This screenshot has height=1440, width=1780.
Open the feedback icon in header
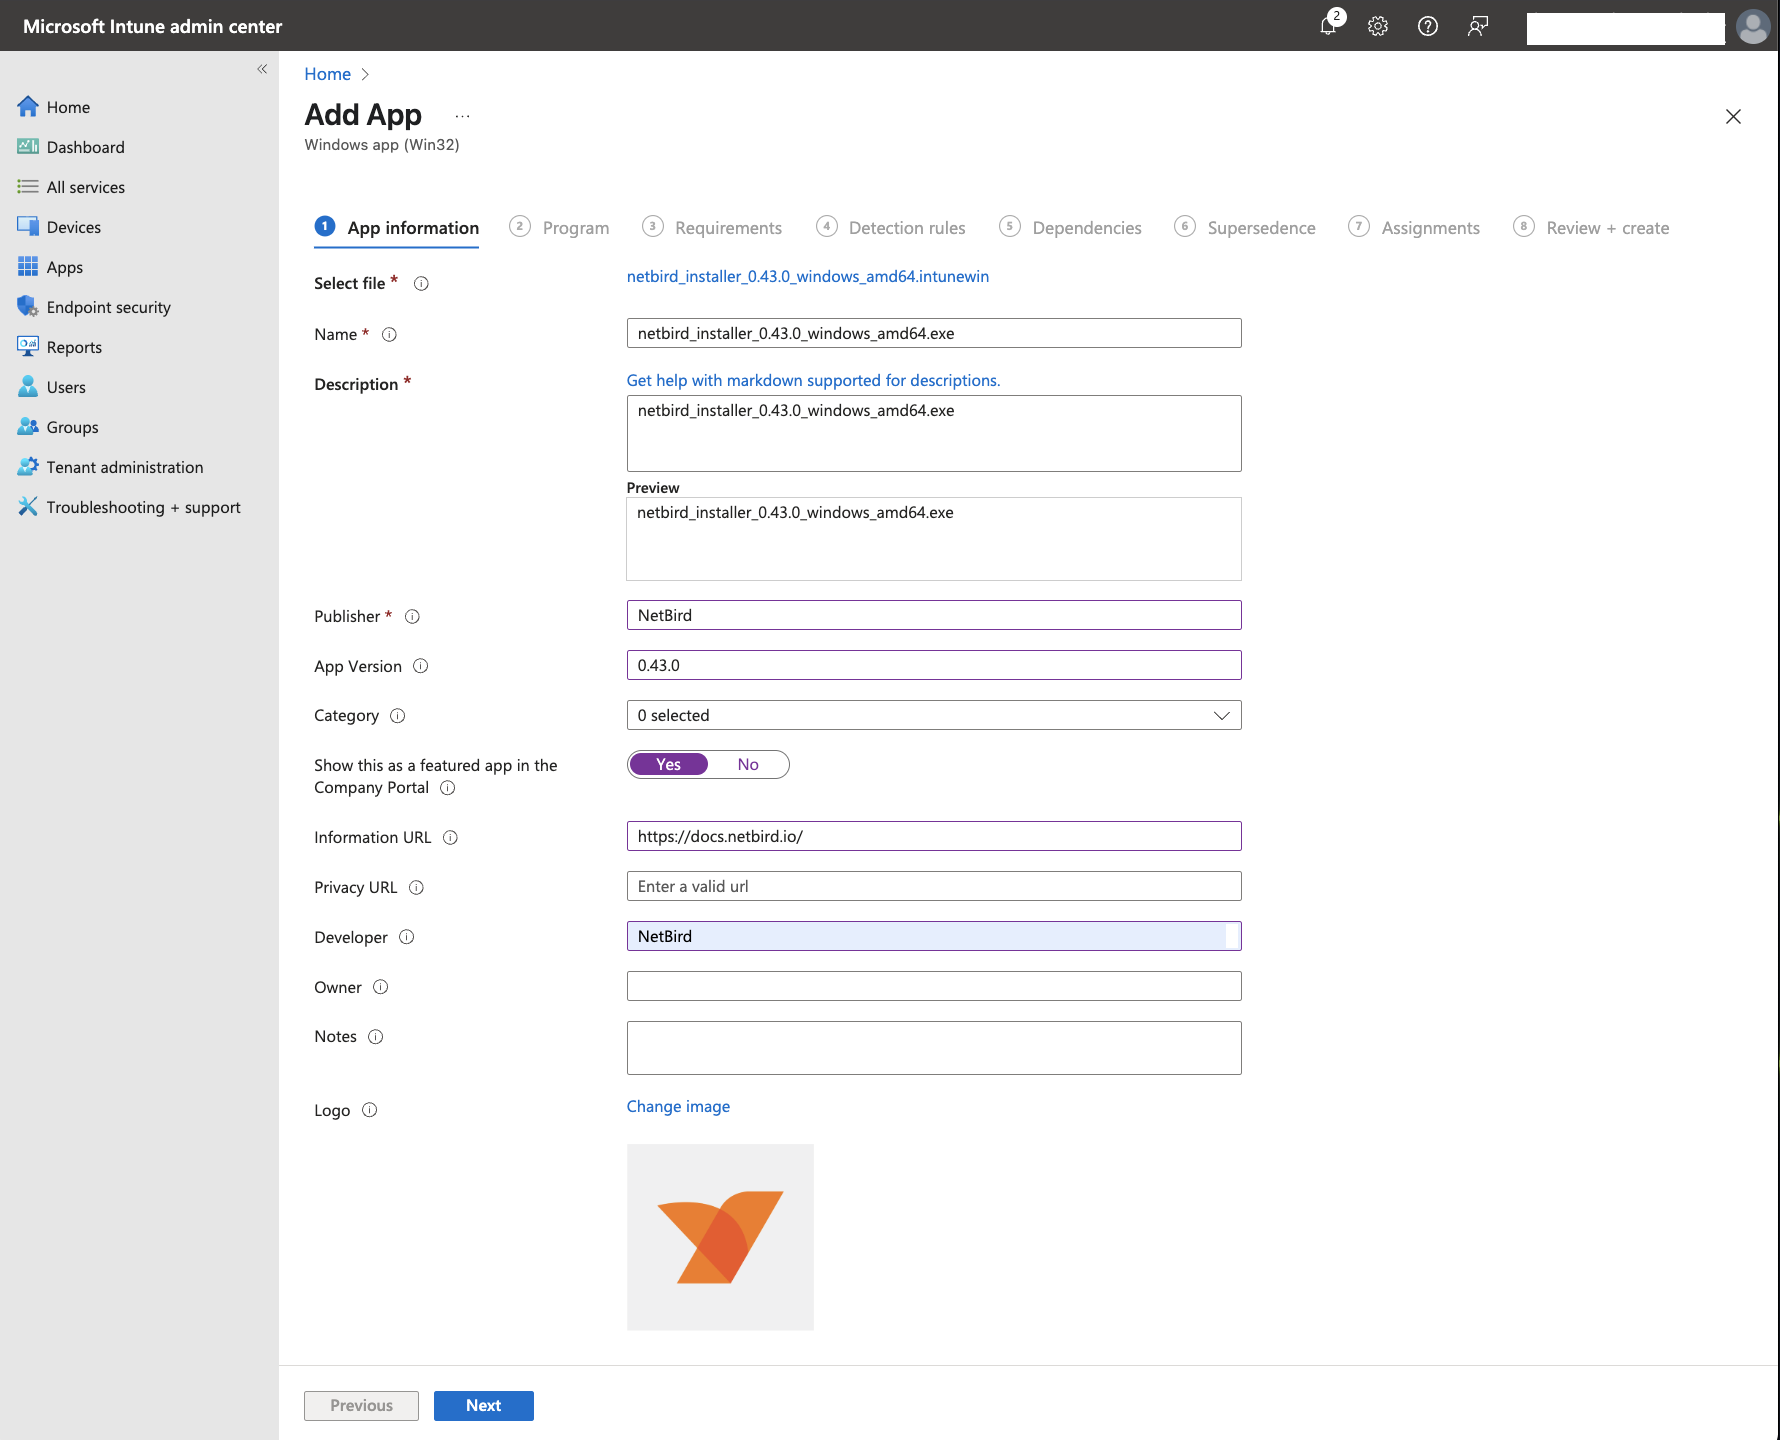[x=1478, y=26]
